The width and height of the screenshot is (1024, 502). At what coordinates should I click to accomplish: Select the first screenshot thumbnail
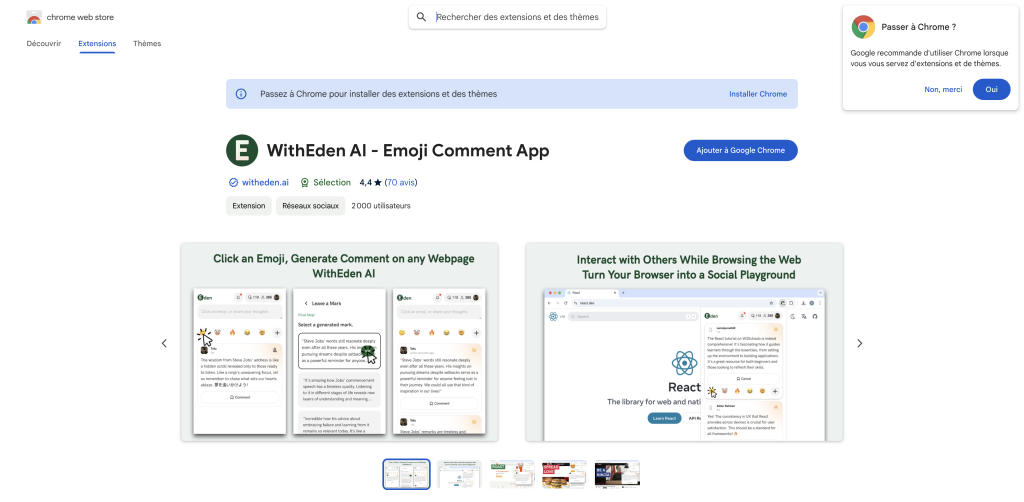pos(406,474)
